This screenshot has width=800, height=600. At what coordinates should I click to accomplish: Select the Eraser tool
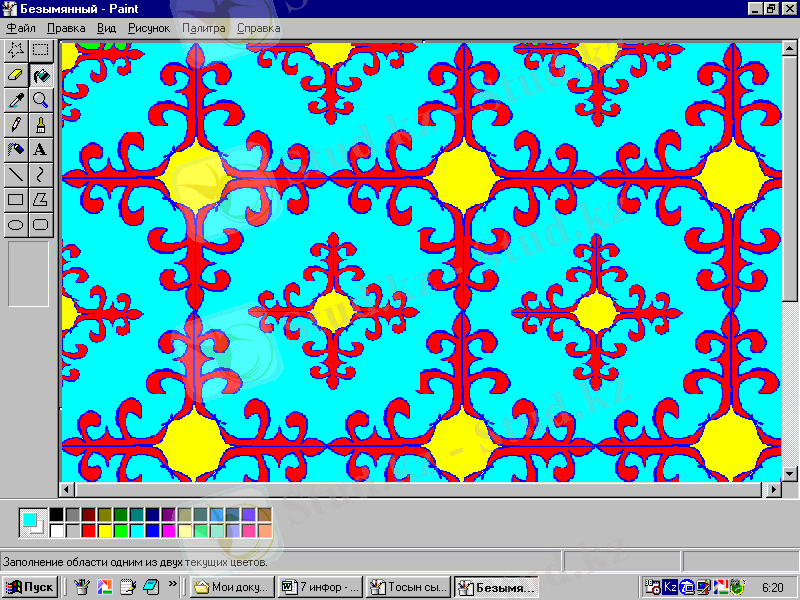tap(15, 74)
